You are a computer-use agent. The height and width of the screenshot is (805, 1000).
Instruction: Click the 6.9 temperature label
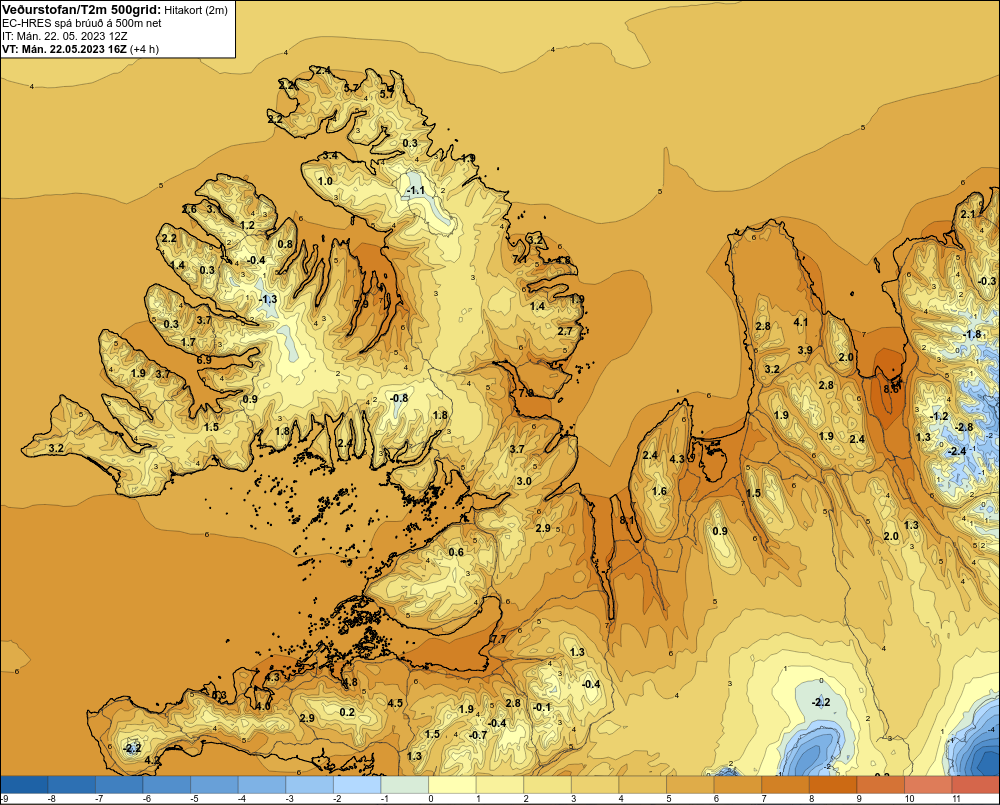pos(204,360)
